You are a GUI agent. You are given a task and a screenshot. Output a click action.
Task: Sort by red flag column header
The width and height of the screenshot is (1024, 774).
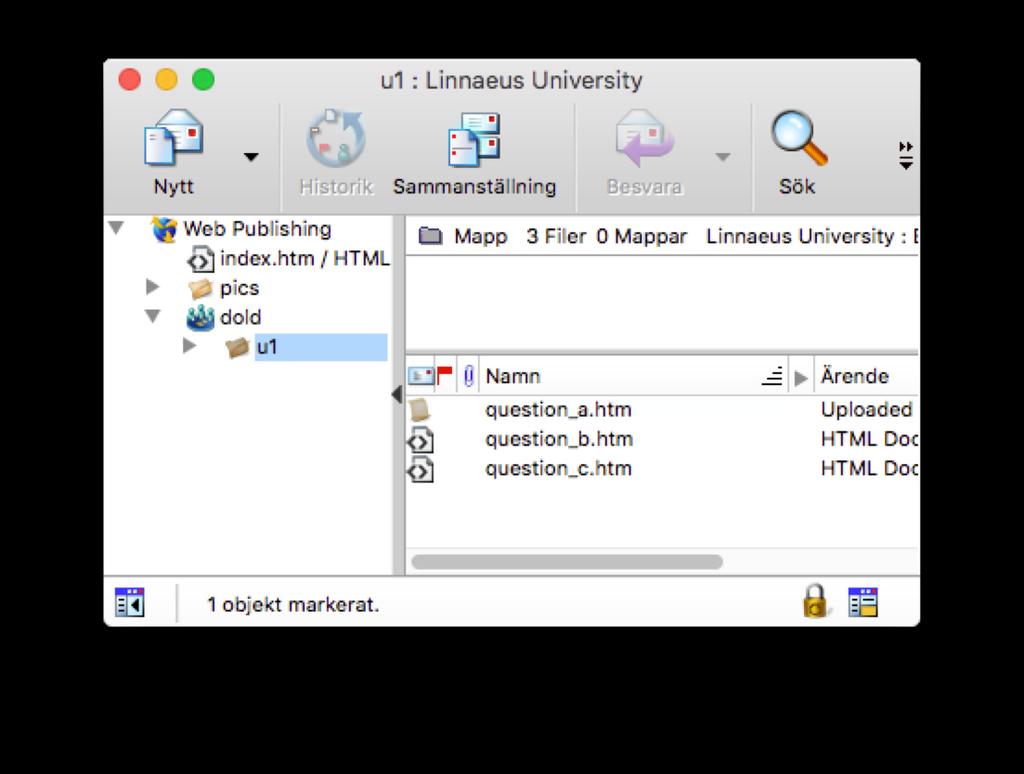point(445,376)
